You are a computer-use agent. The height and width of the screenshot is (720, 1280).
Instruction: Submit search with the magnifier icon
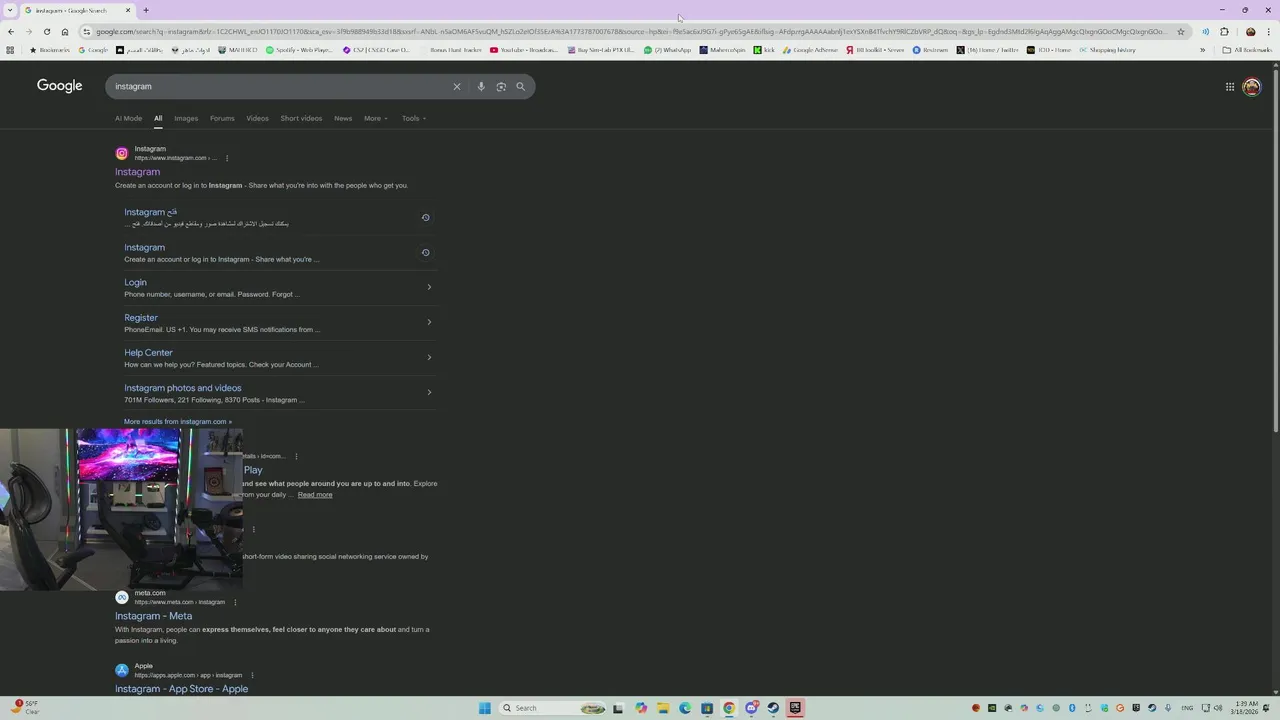520,87
